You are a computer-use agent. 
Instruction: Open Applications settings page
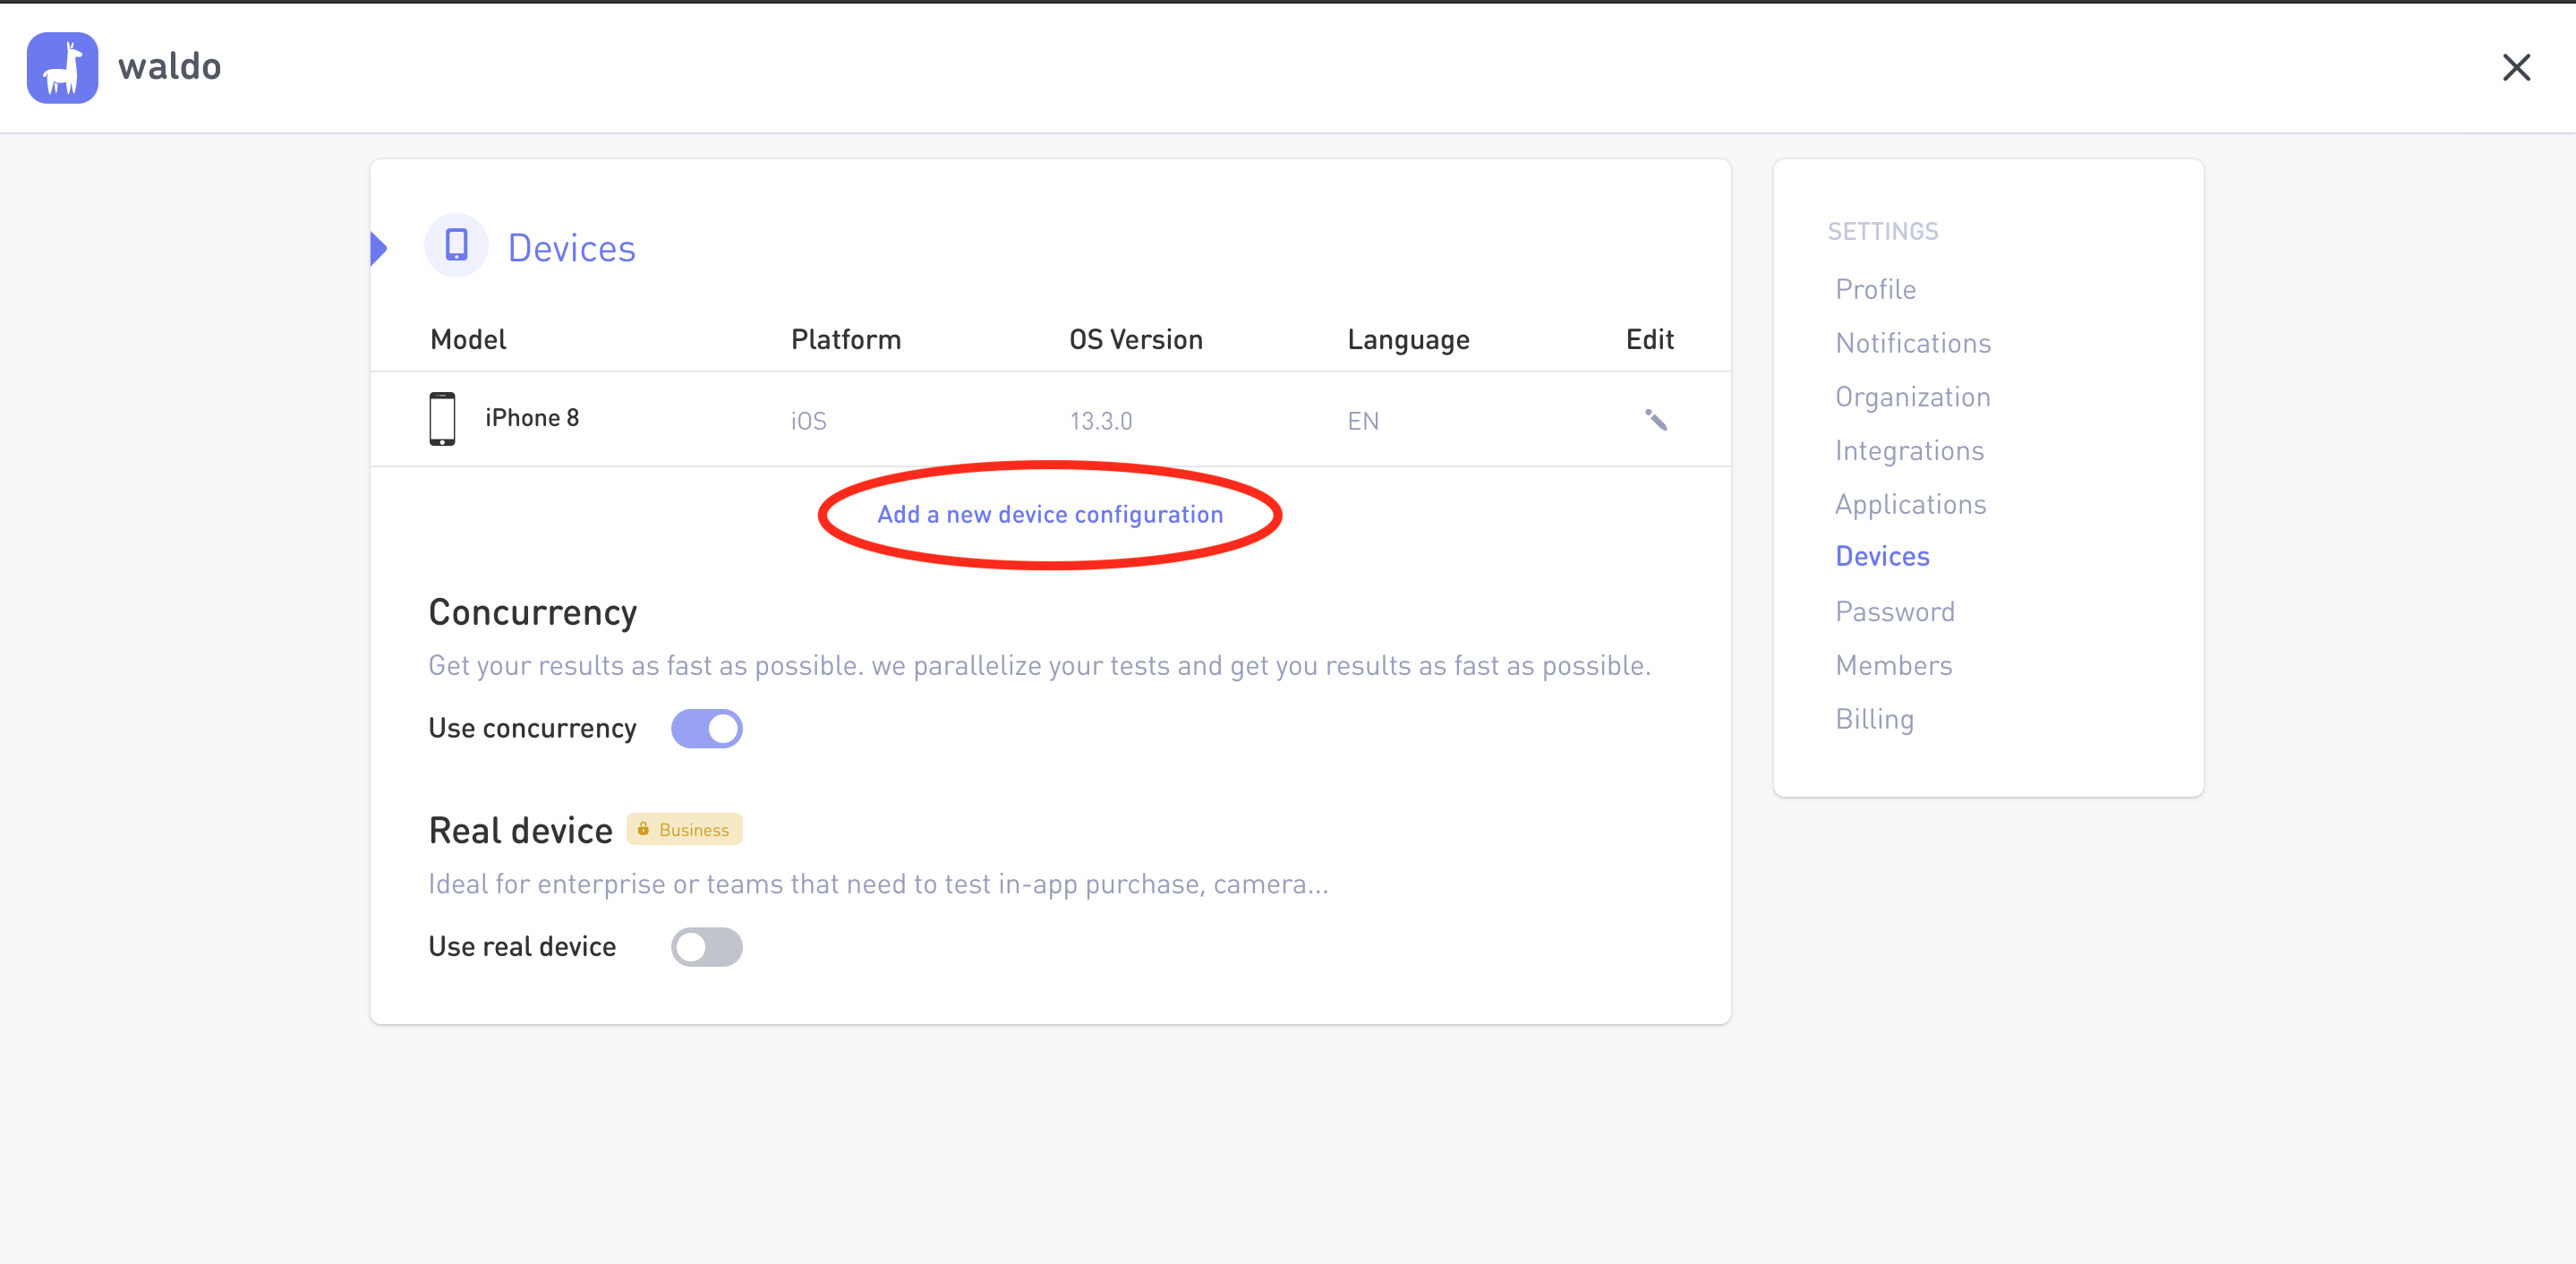point(1910,504)
